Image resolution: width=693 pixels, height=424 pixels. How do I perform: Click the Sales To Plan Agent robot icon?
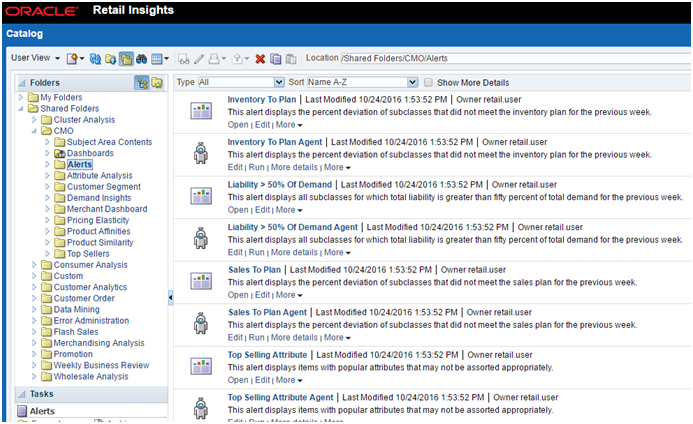201,323
